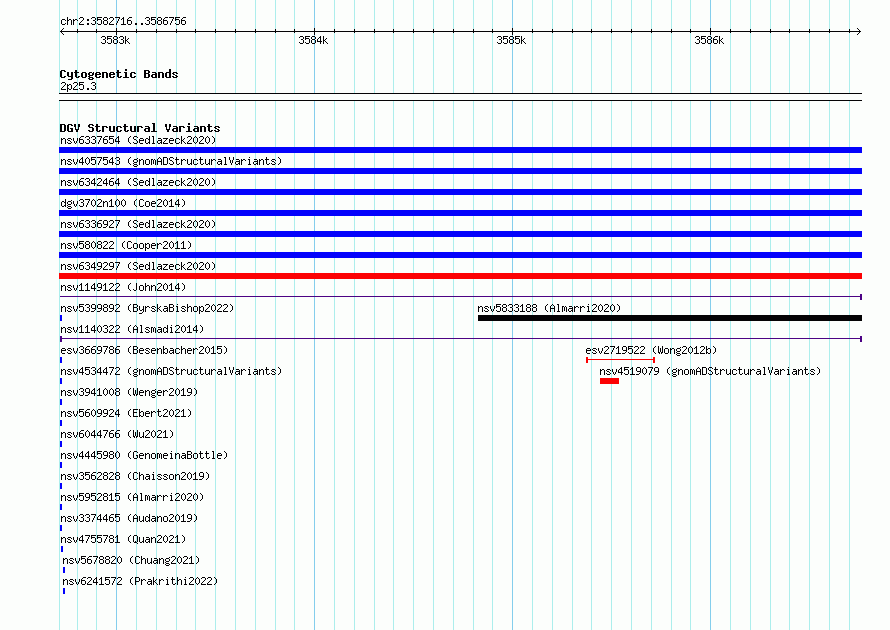
Task: Click variant label nsv6336927 (Sedlazeck2020)
Action: pos(138,224)
